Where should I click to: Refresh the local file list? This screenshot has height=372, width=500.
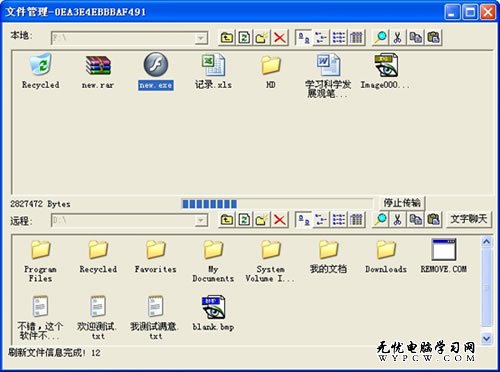(x=244, y=37)
